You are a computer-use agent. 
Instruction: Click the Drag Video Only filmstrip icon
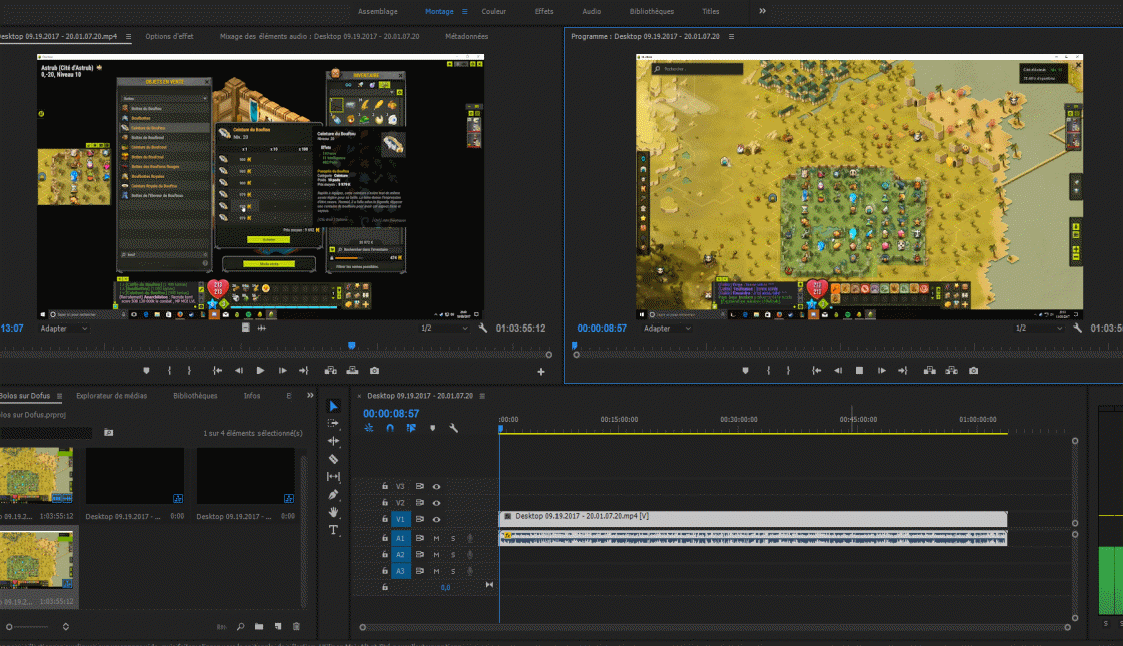(246, 328)
